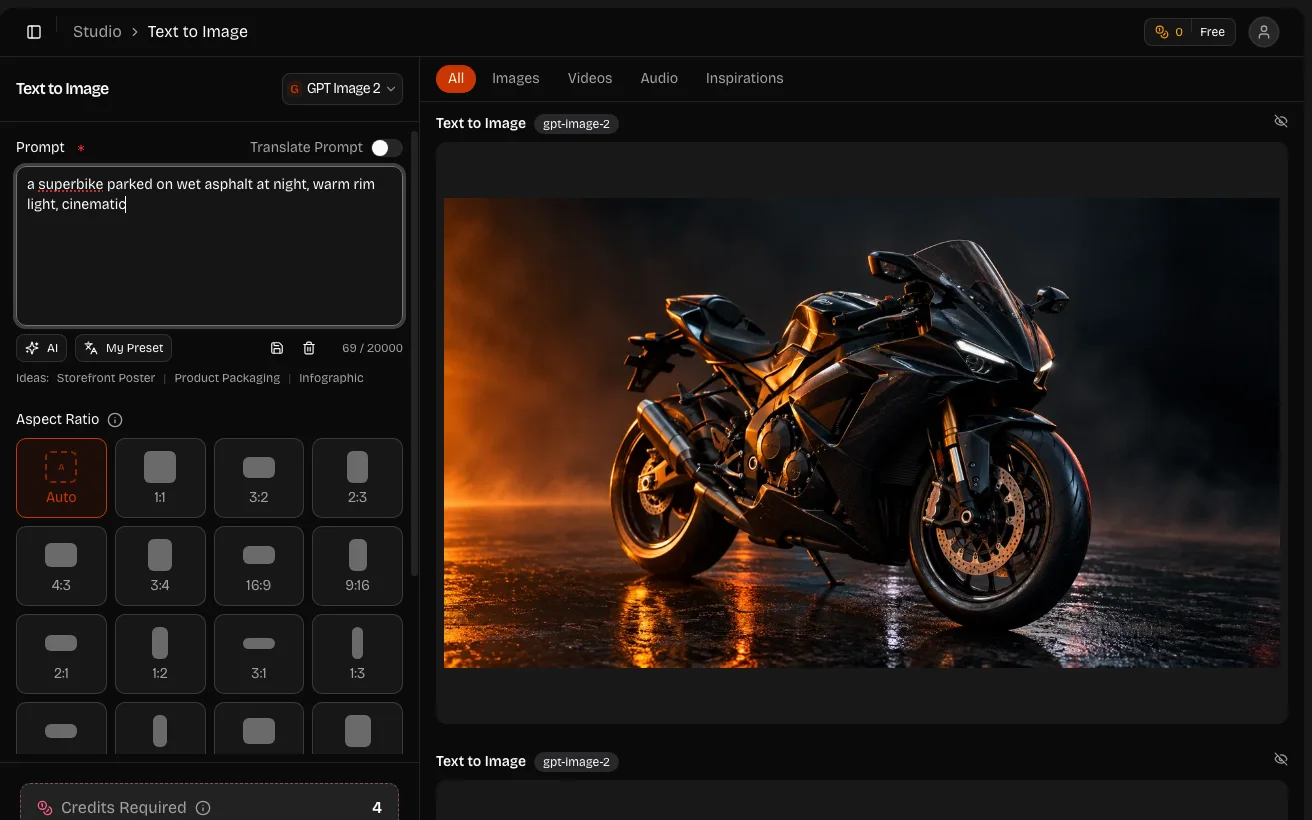Viewport: 1312px width, 820px height.
Task: Click the credits coin icon showing 0
Action: tap(1162, 32)
